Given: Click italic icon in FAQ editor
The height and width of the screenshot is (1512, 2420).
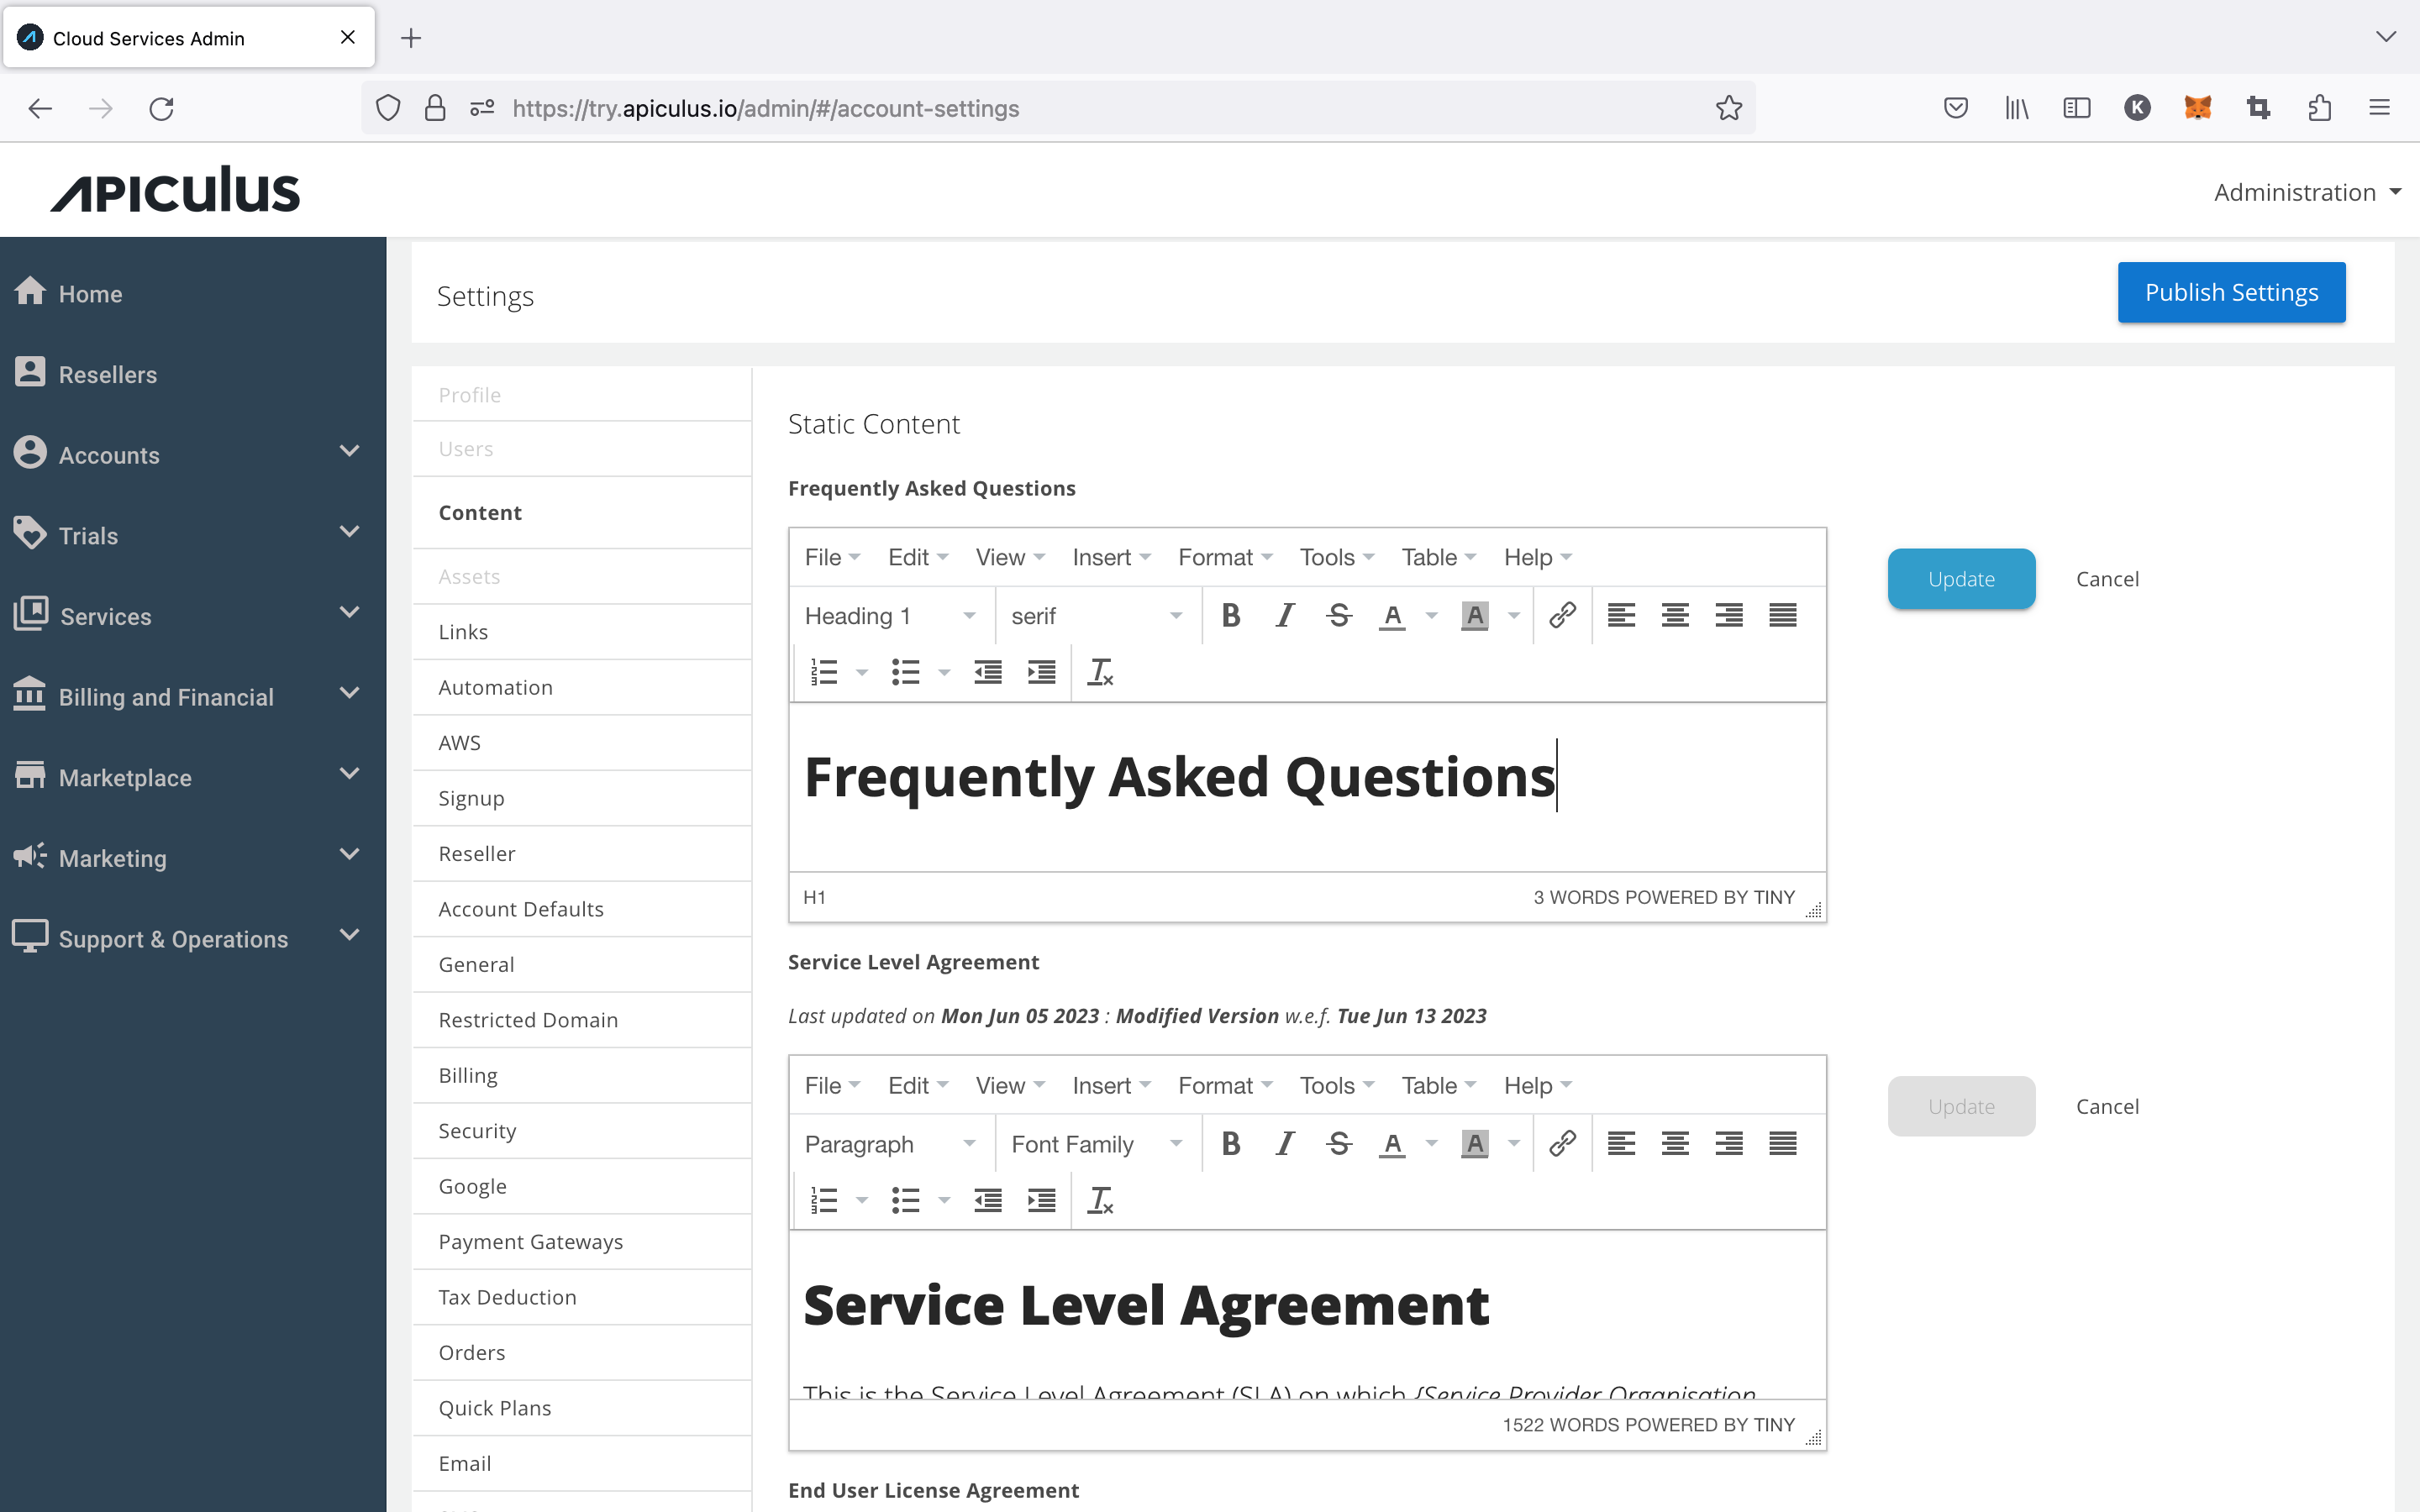Looking at the screenshot, I should pyautogui.click(x=1285, y=616).
